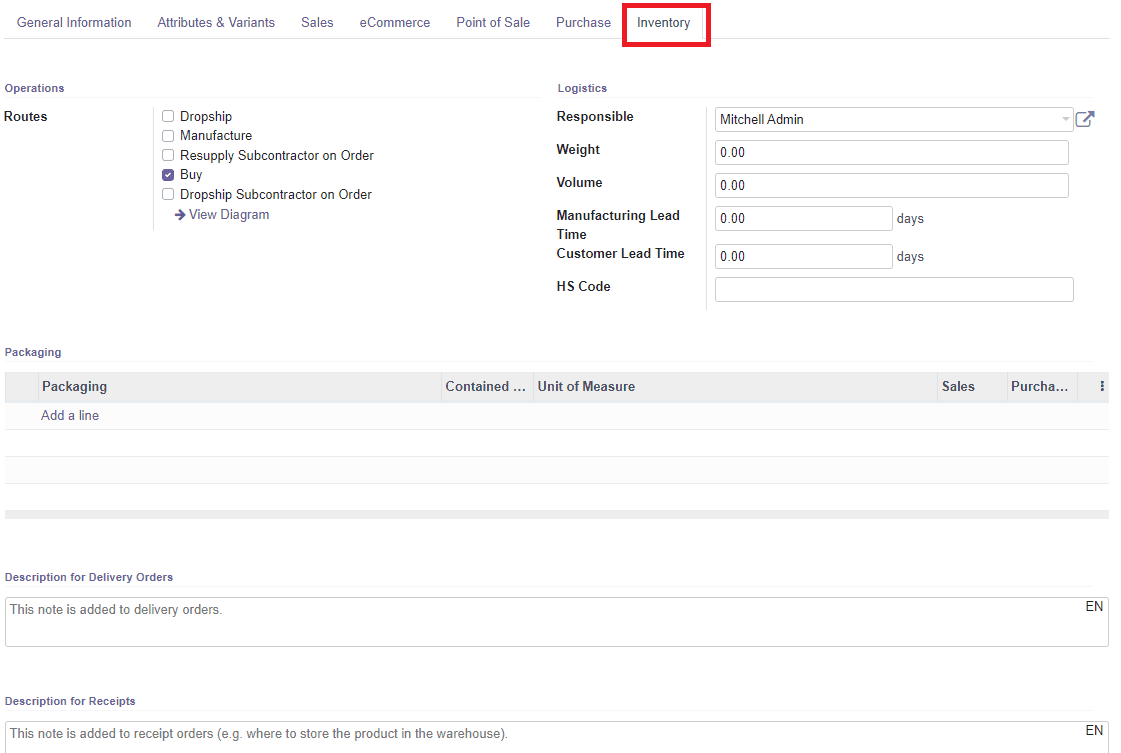
Task: Open Mitchell Admin record via external link icon
Action: click(1084, 118)
